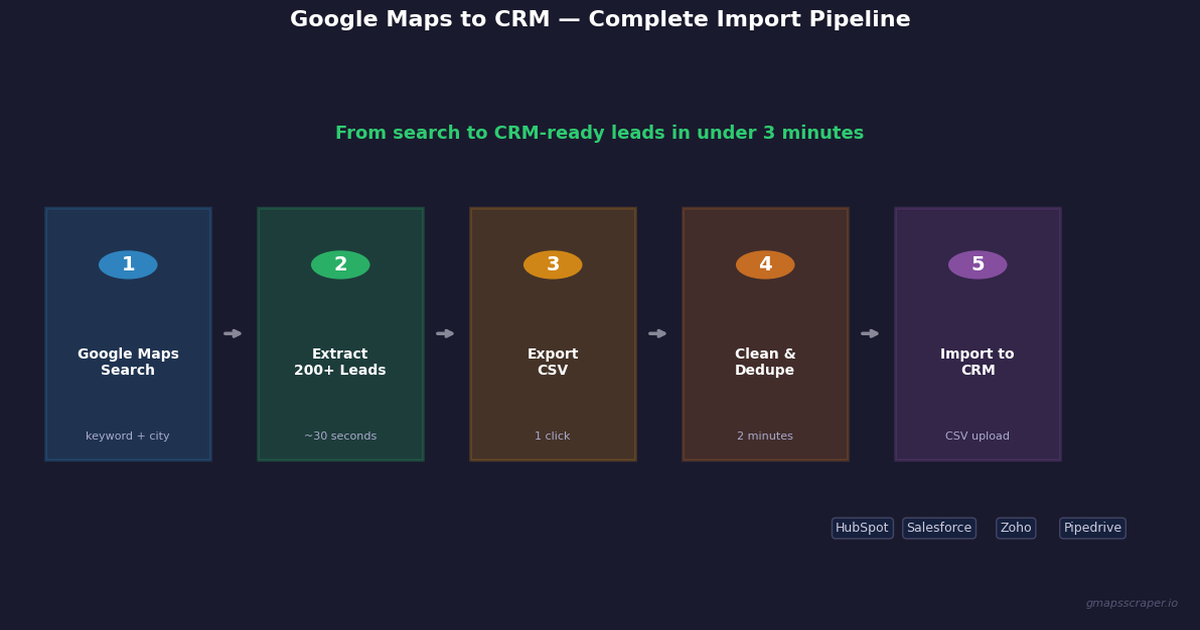This screenshot has width=1200, height=630.
Task: Click the yellow step 3 badge
Action: click(x=553, y=265)
